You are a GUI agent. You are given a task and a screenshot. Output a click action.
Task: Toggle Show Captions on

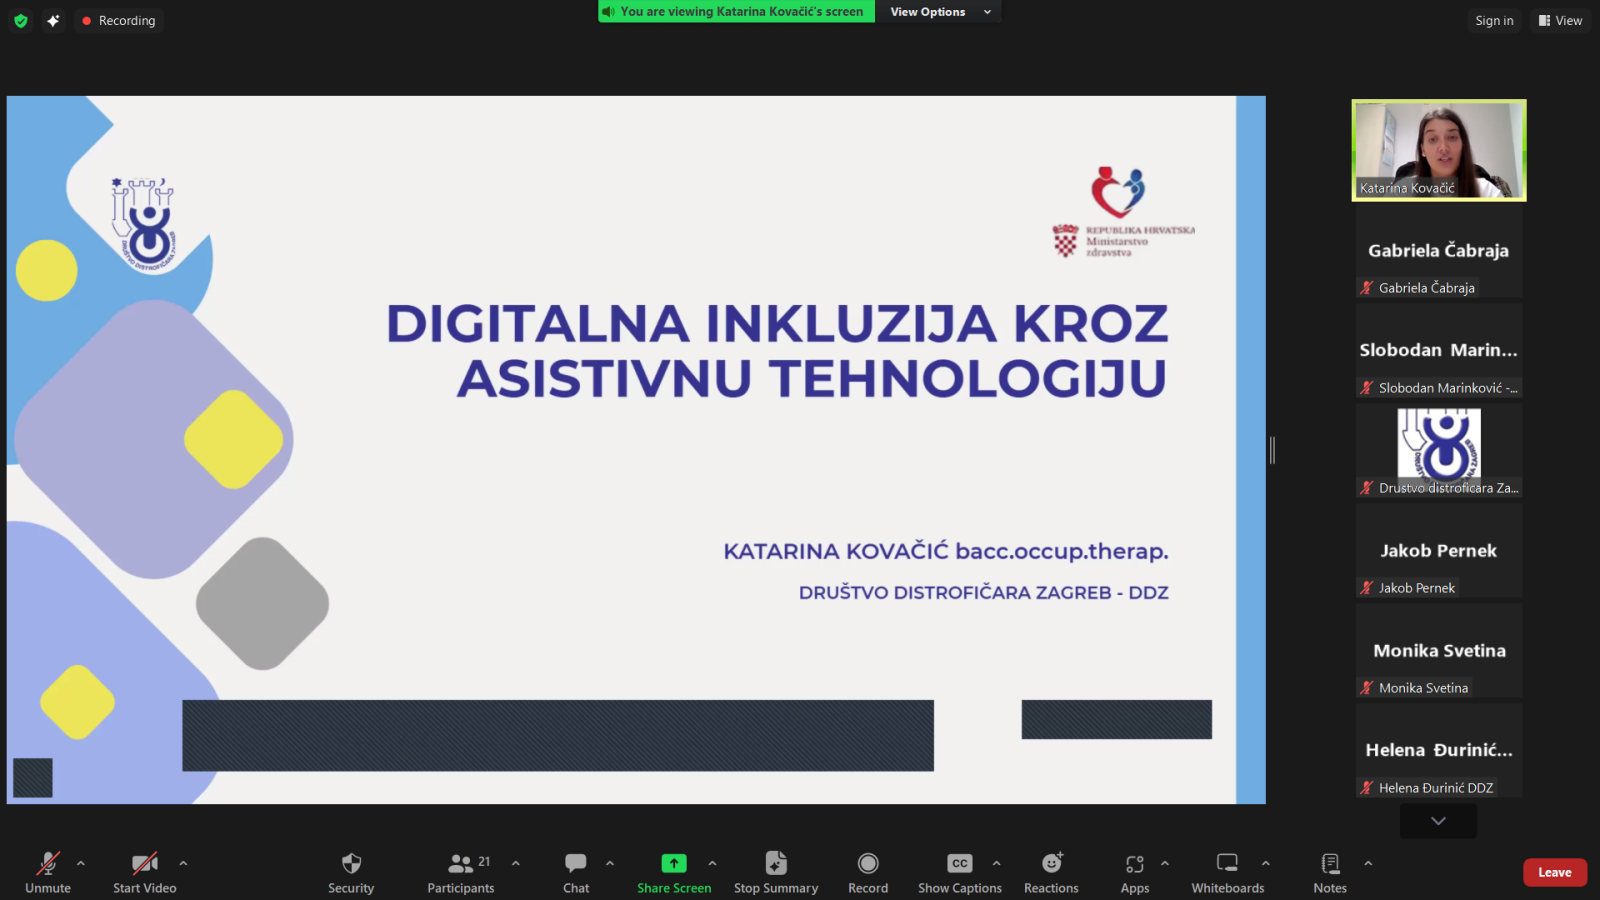(959, 864)
